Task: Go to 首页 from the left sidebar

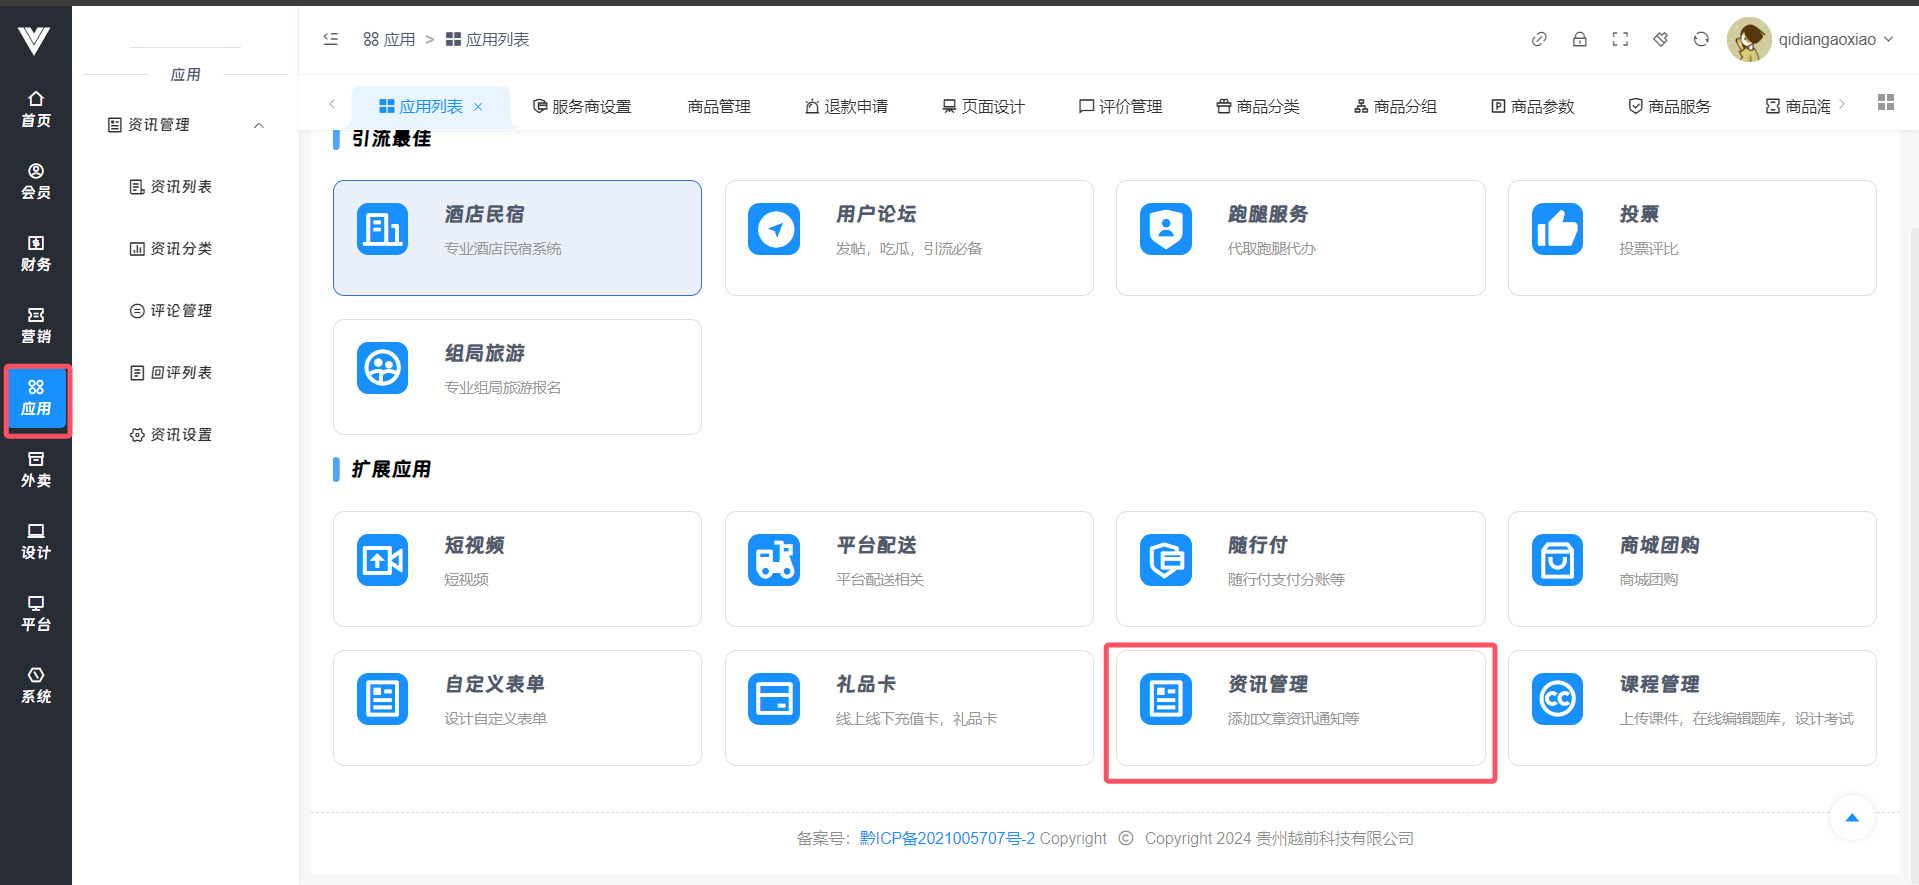Action: (36, 109)
